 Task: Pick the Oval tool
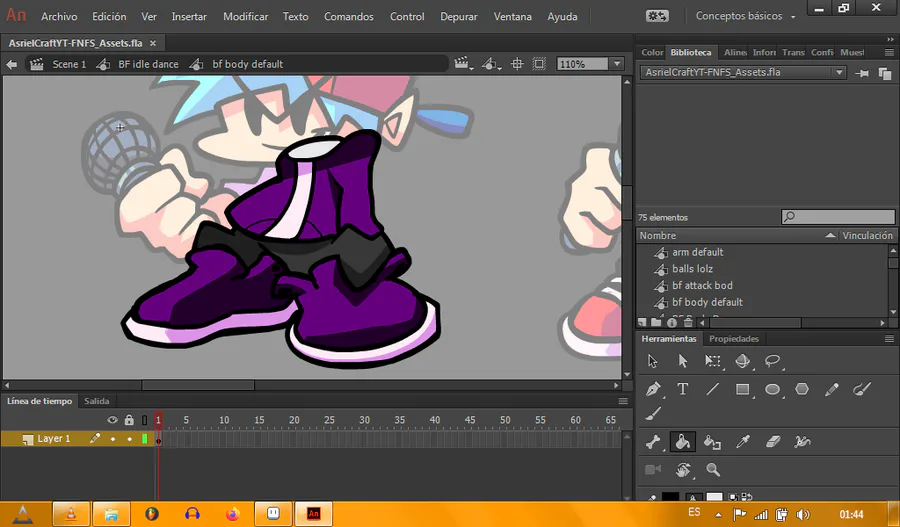coord(772,389)
